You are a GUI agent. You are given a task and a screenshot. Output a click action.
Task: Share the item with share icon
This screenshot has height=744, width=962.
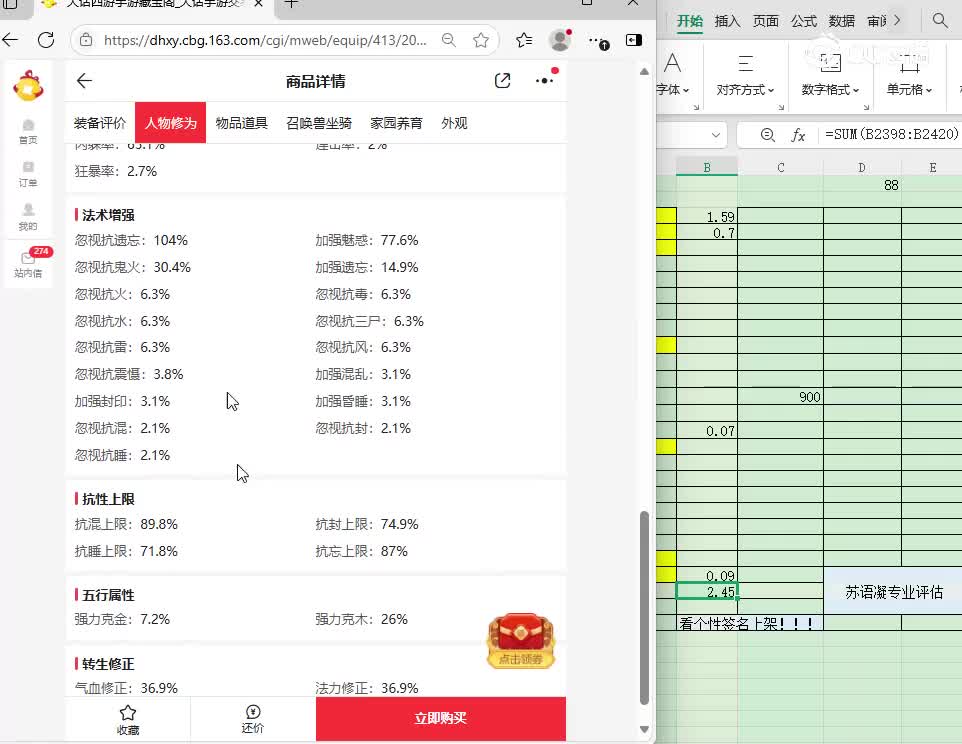tap(502, 81)
